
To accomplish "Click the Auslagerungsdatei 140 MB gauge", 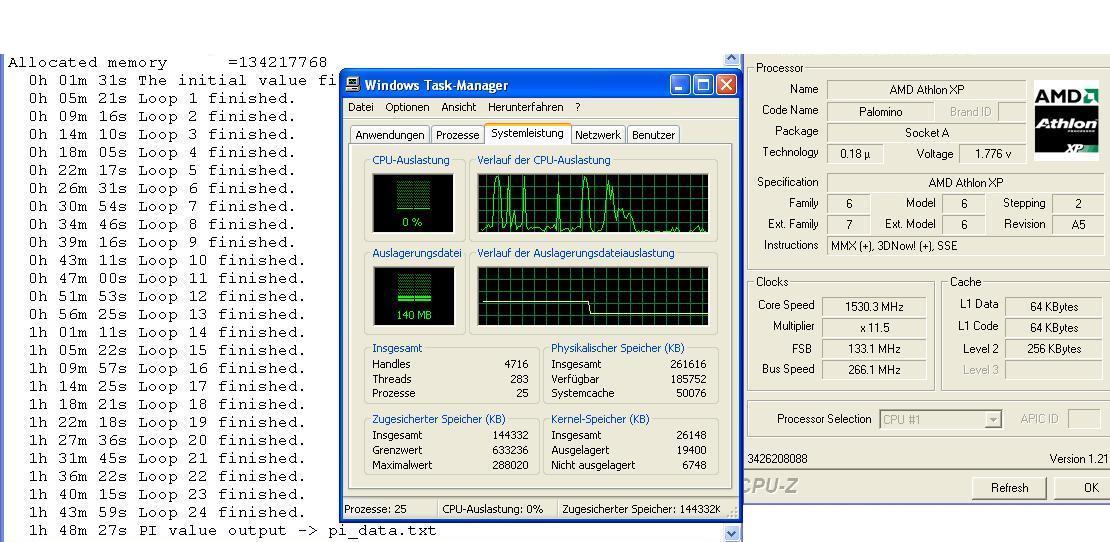I will (413, 296).
